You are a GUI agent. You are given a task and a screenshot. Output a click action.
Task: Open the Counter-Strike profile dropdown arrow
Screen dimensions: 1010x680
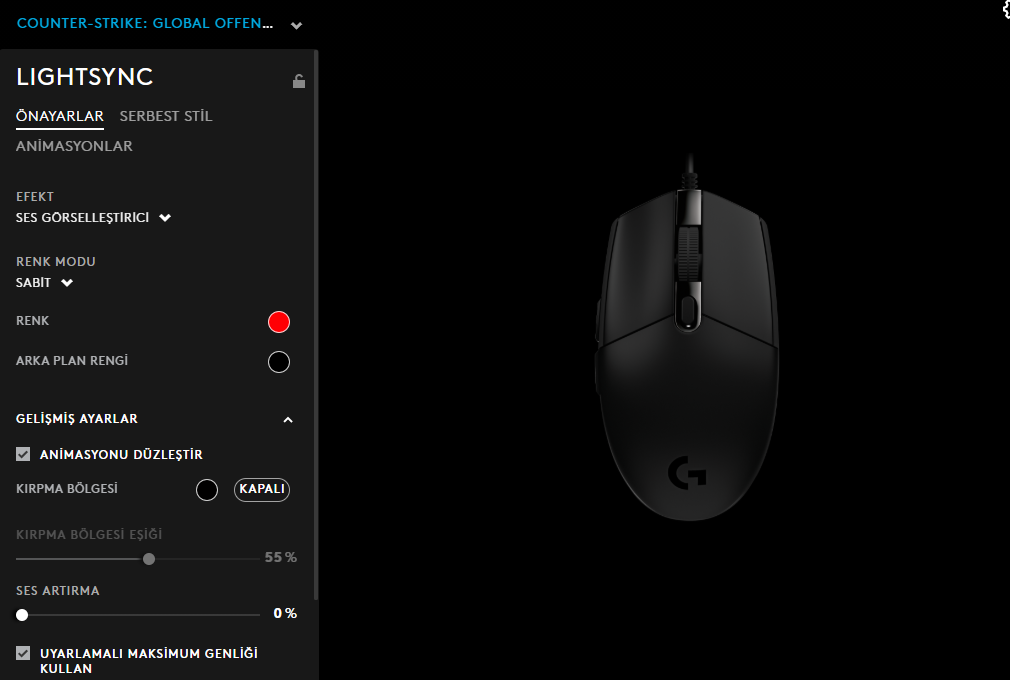[296, 26]
